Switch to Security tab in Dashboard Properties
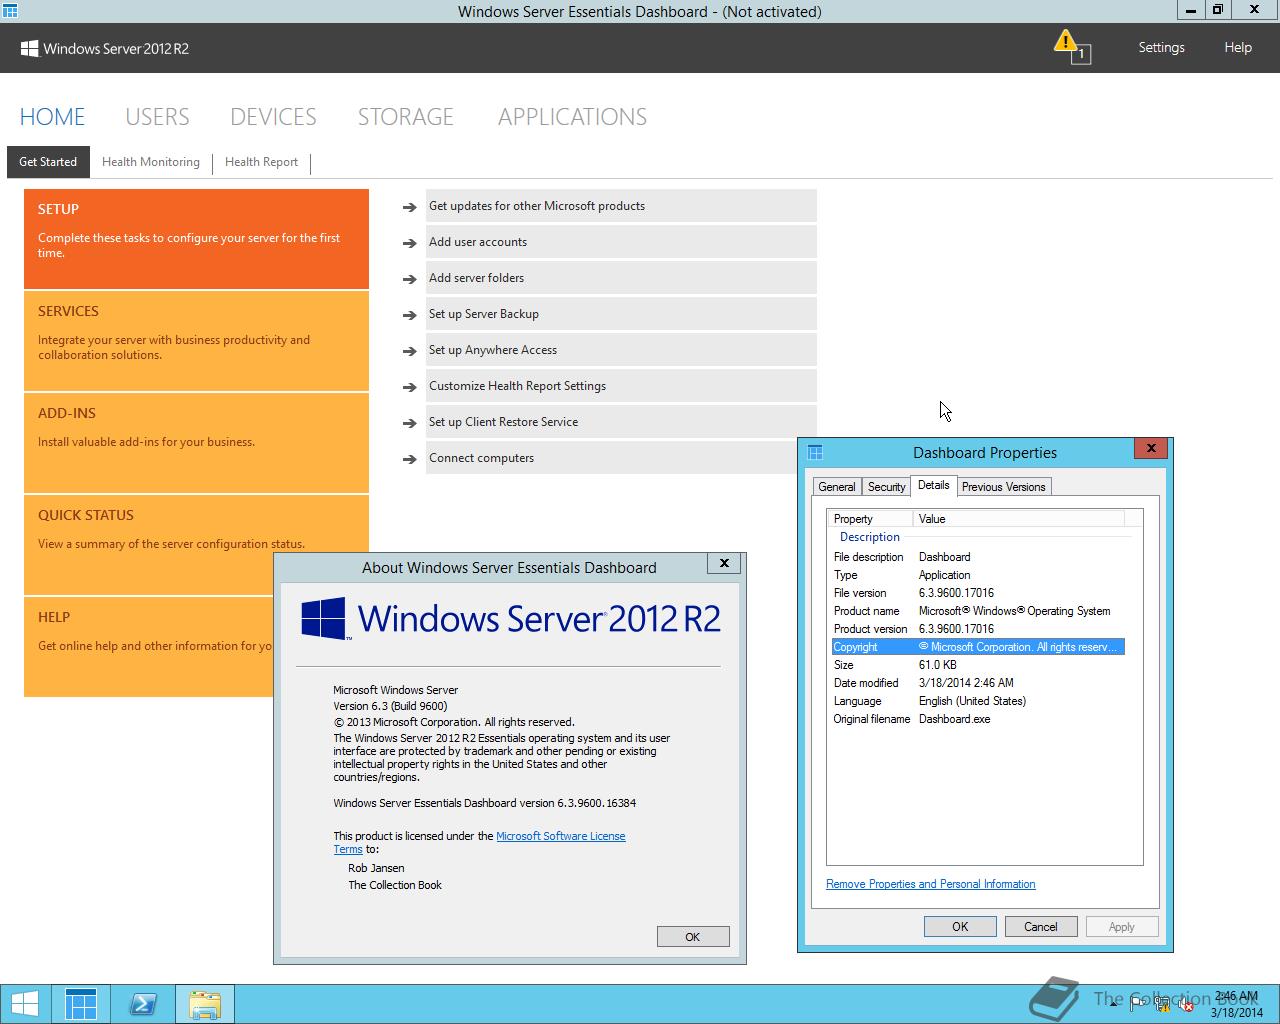This screenshot has width=1280, height=1024. (886, 487)
